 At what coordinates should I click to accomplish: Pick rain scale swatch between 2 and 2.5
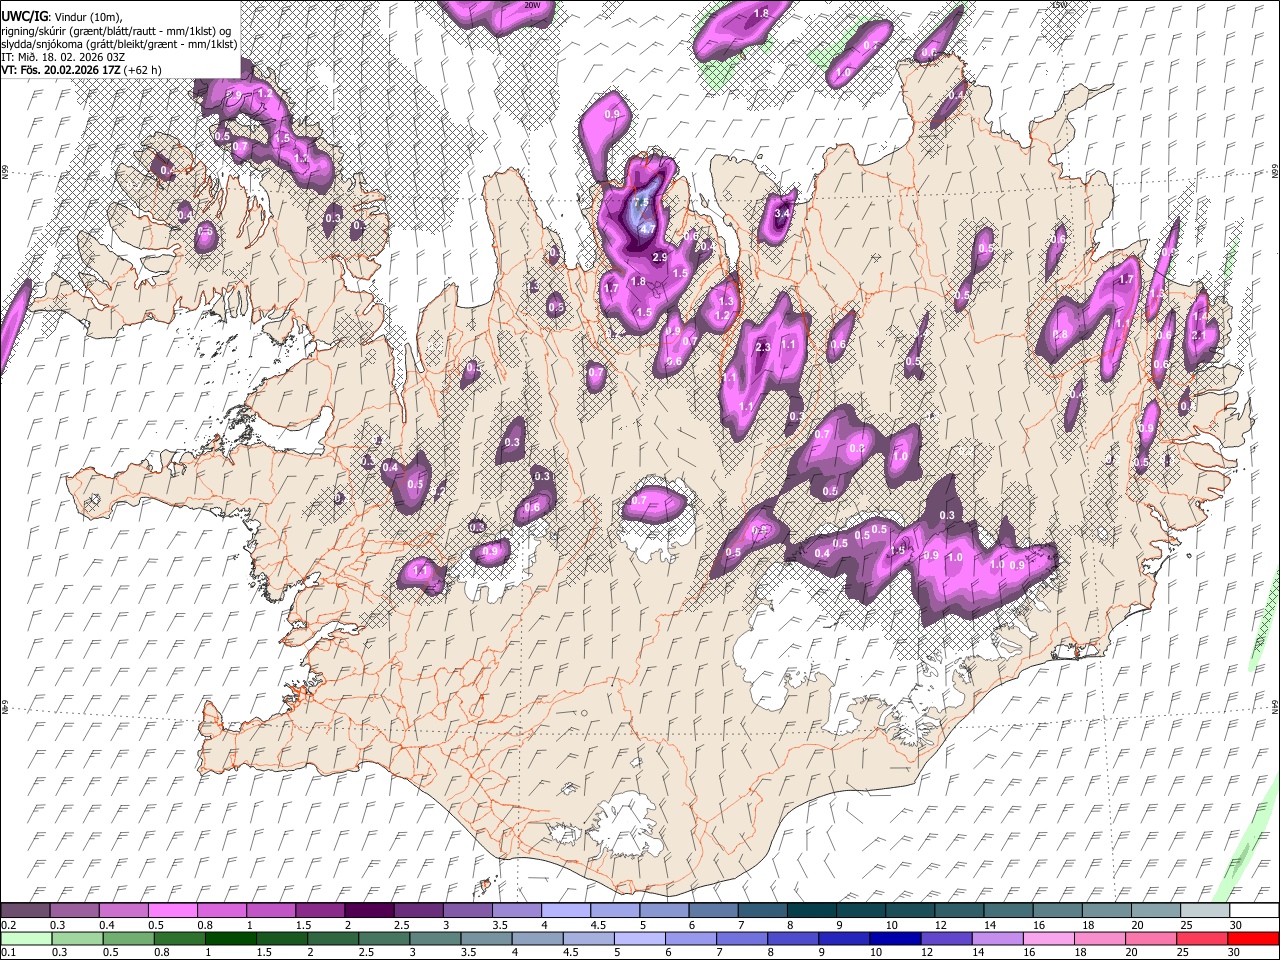pyautogui.click(x=332, y=939)
